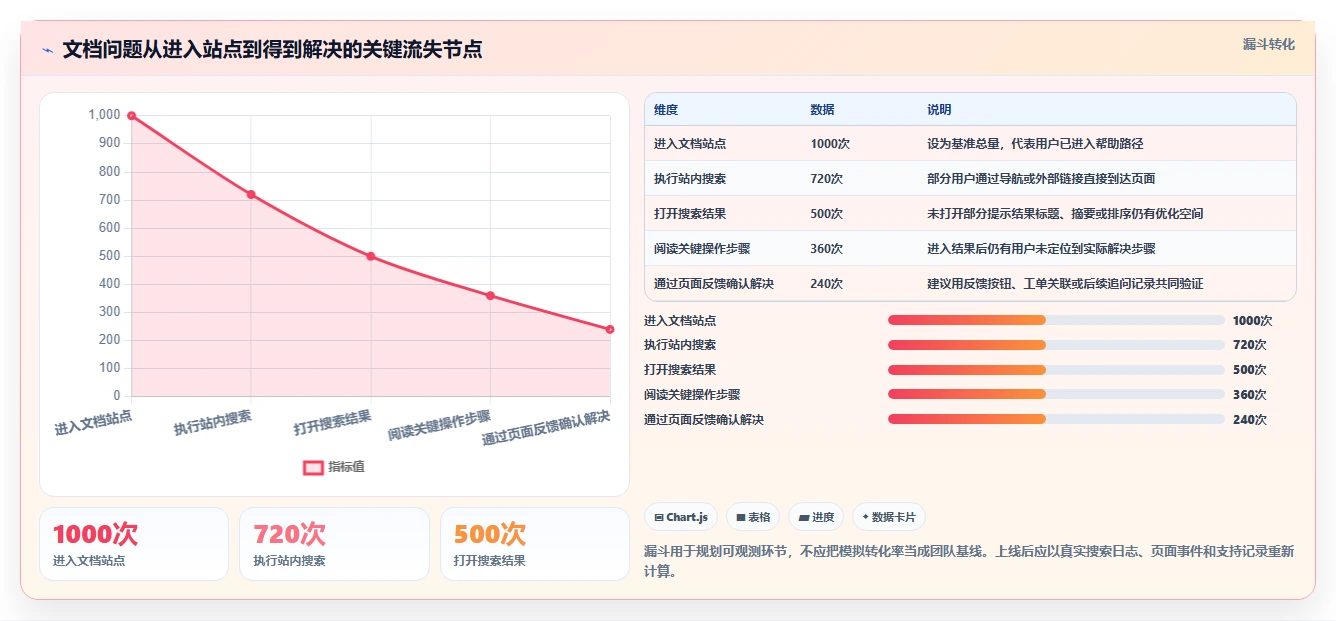Click the note 设为基准总量，代表用户已进入帮助路径

click(x=1035, y=144)
